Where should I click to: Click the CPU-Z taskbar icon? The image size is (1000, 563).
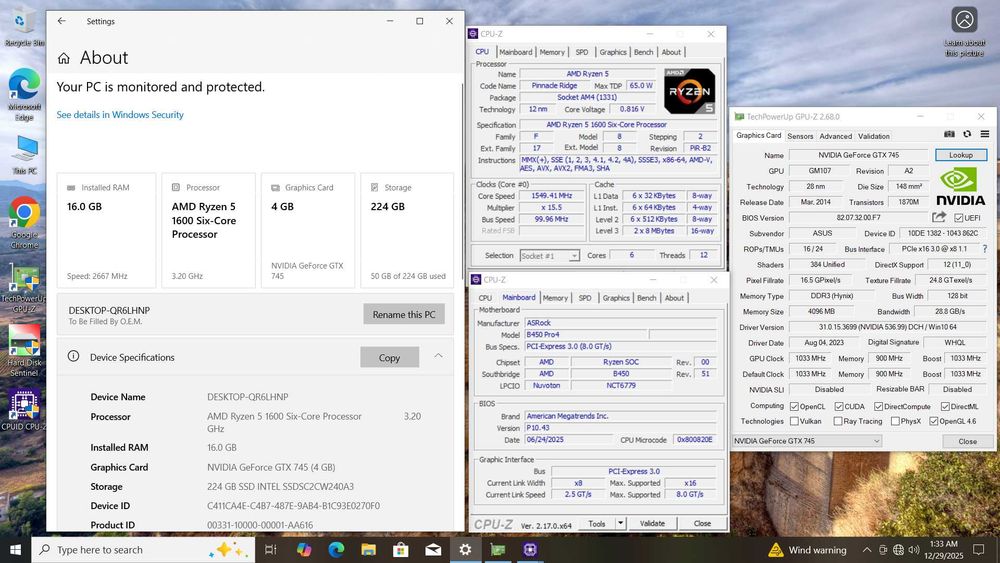530,550
